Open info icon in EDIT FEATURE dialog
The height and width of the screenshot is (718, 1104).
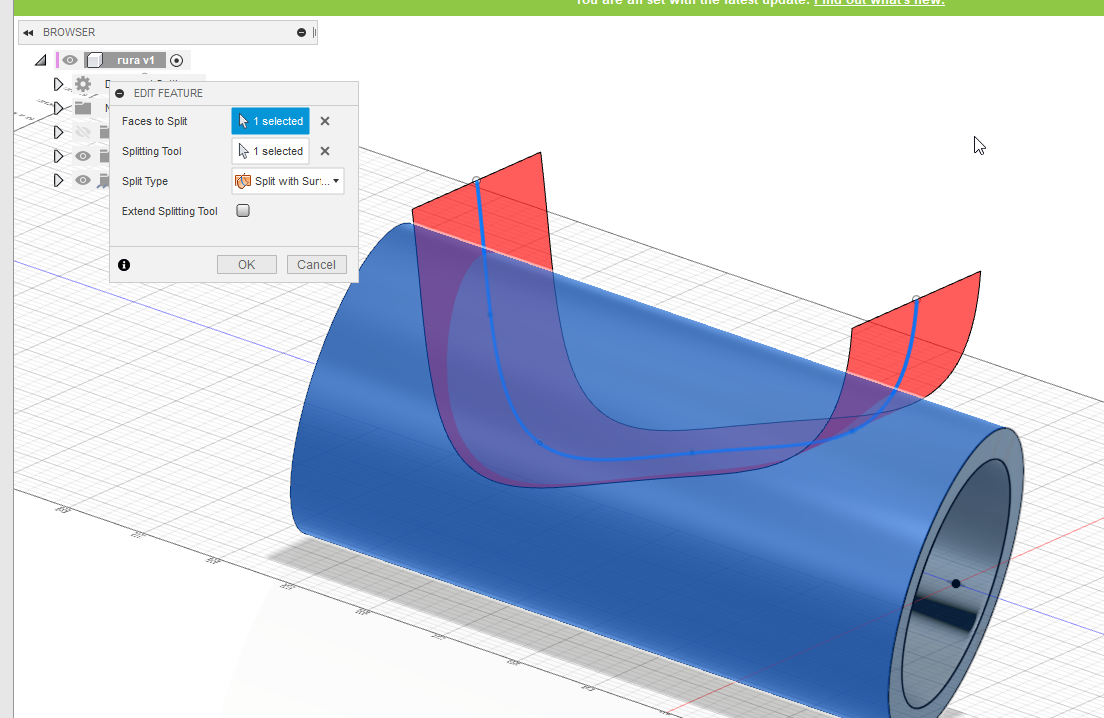[x=124, y=265]
